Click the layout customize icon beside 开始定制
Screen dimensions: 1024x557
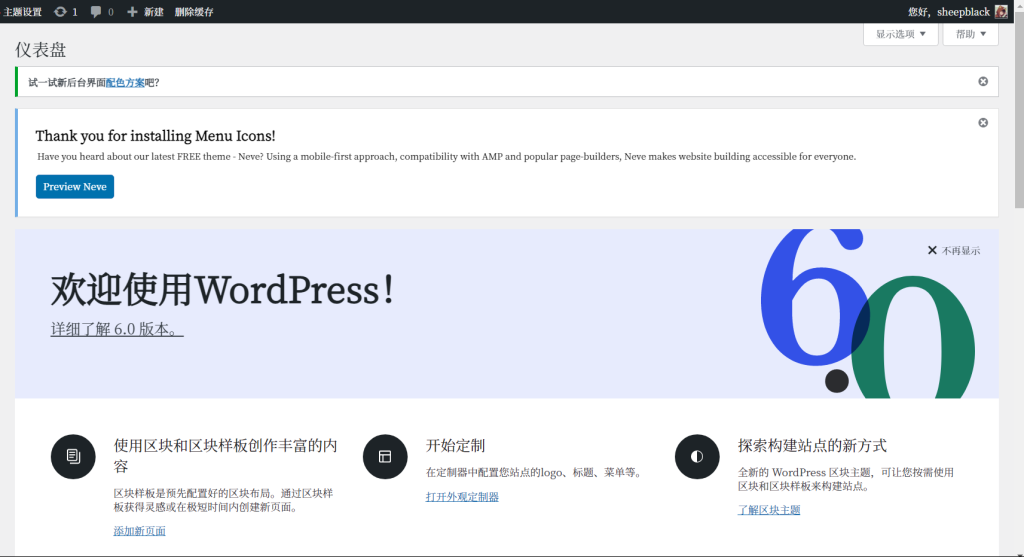[x=385, y=457]
